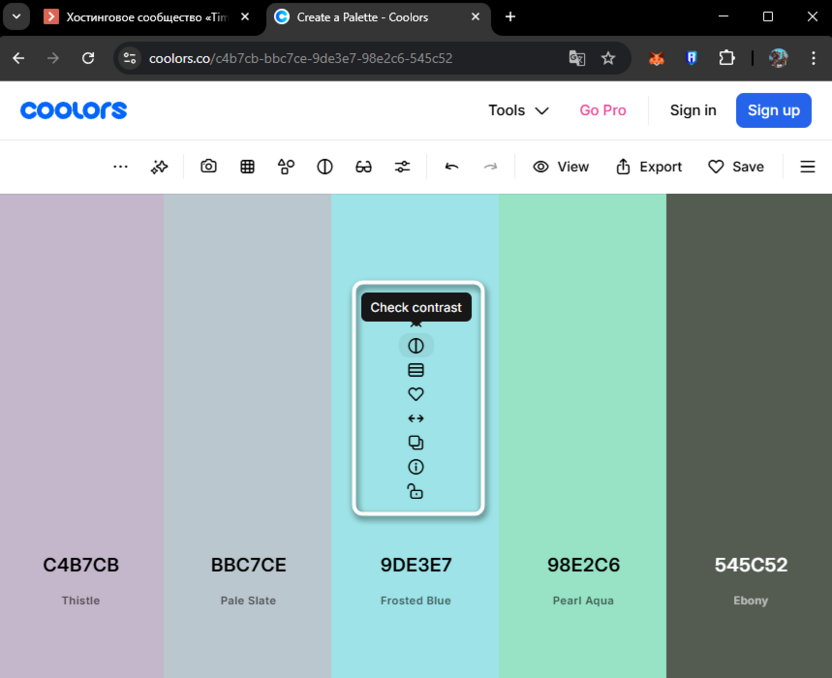Save Frosted Blue with the heart icon
832x678 pixels.
point(416,394)
